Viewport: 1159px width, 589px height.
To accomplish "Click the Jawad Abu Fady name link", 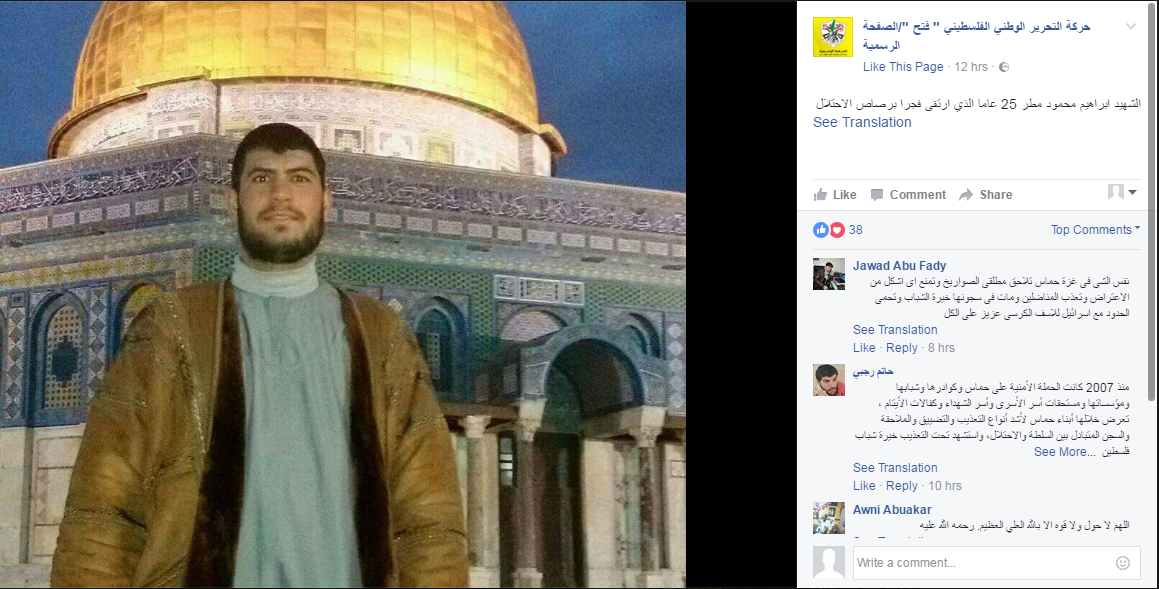I will click(x=899, y=265).
